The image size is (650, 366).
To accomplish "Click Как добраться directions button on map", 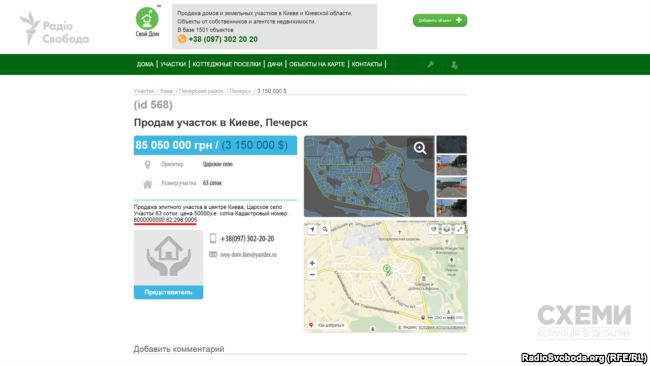I will (x=327, y=325).
